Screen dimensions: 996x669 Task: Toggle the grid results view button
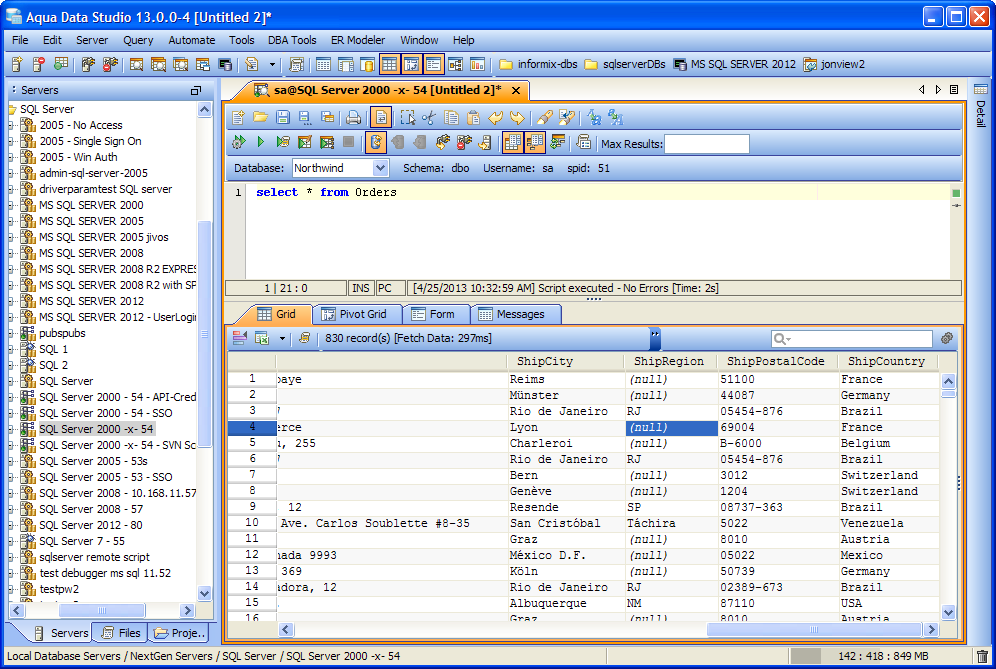point(513,142)
